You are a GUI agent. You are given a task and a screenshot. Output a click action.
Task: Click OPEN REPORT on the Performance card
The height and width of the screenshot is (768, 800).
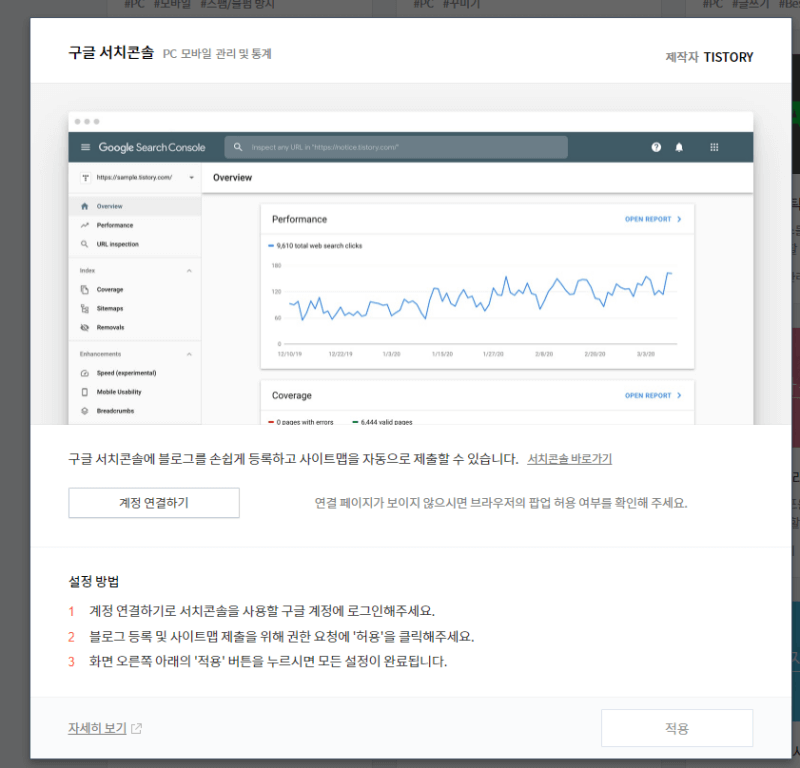coord(653,219)
